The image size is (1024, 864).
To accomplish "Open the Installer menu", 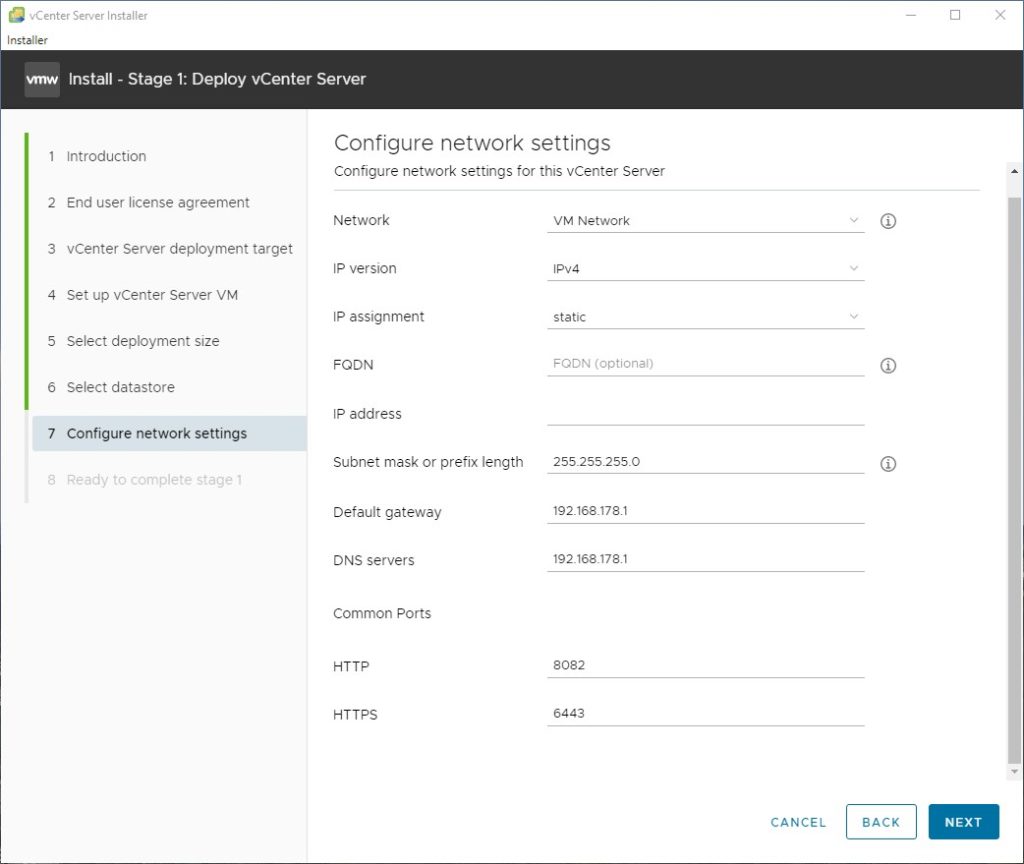I will pos(27,40).
